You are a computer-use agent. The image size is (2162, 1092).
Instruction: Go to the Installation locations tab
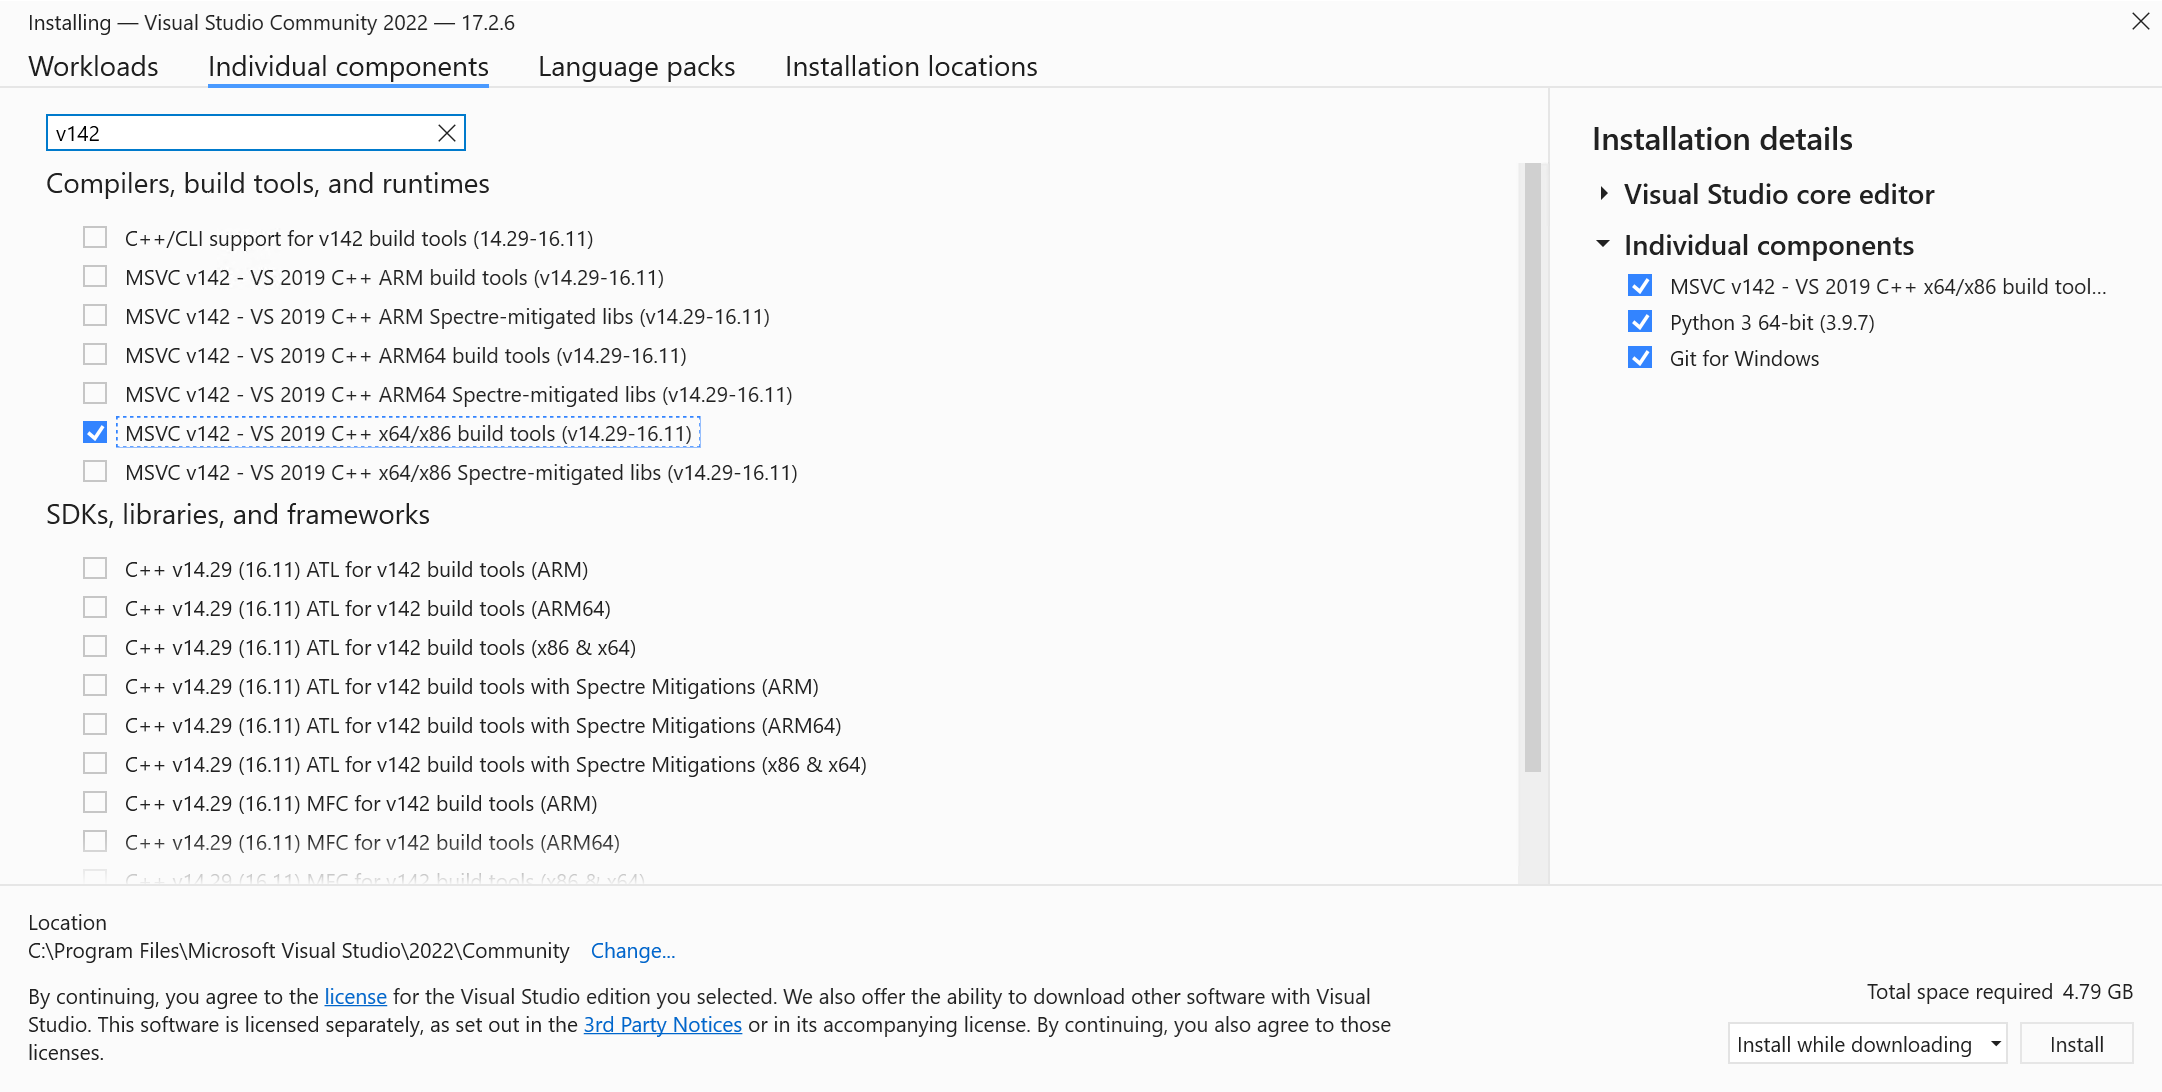(911, 66)
